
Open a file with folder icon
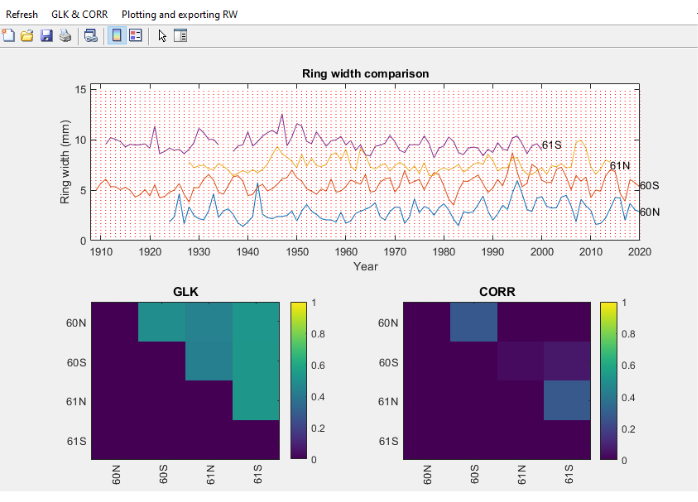(27, 36)
